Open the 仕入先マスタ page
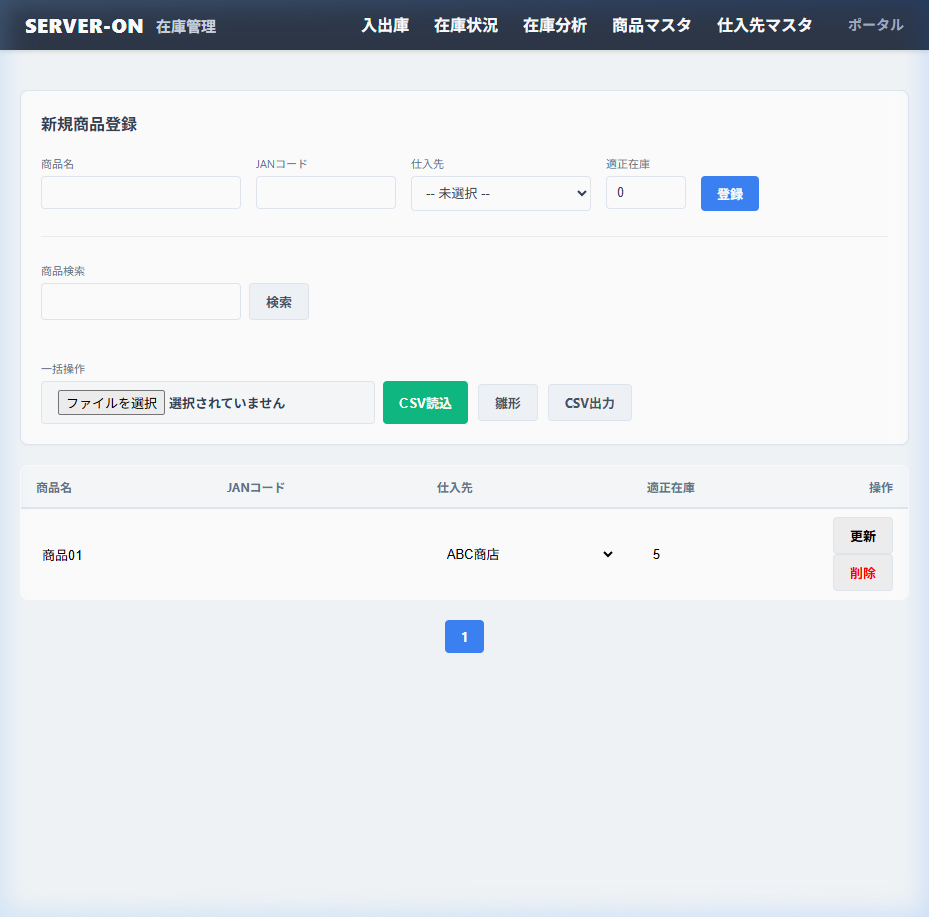Image resolution: width=929 pixels, height=917 pixels. point(764,25)
